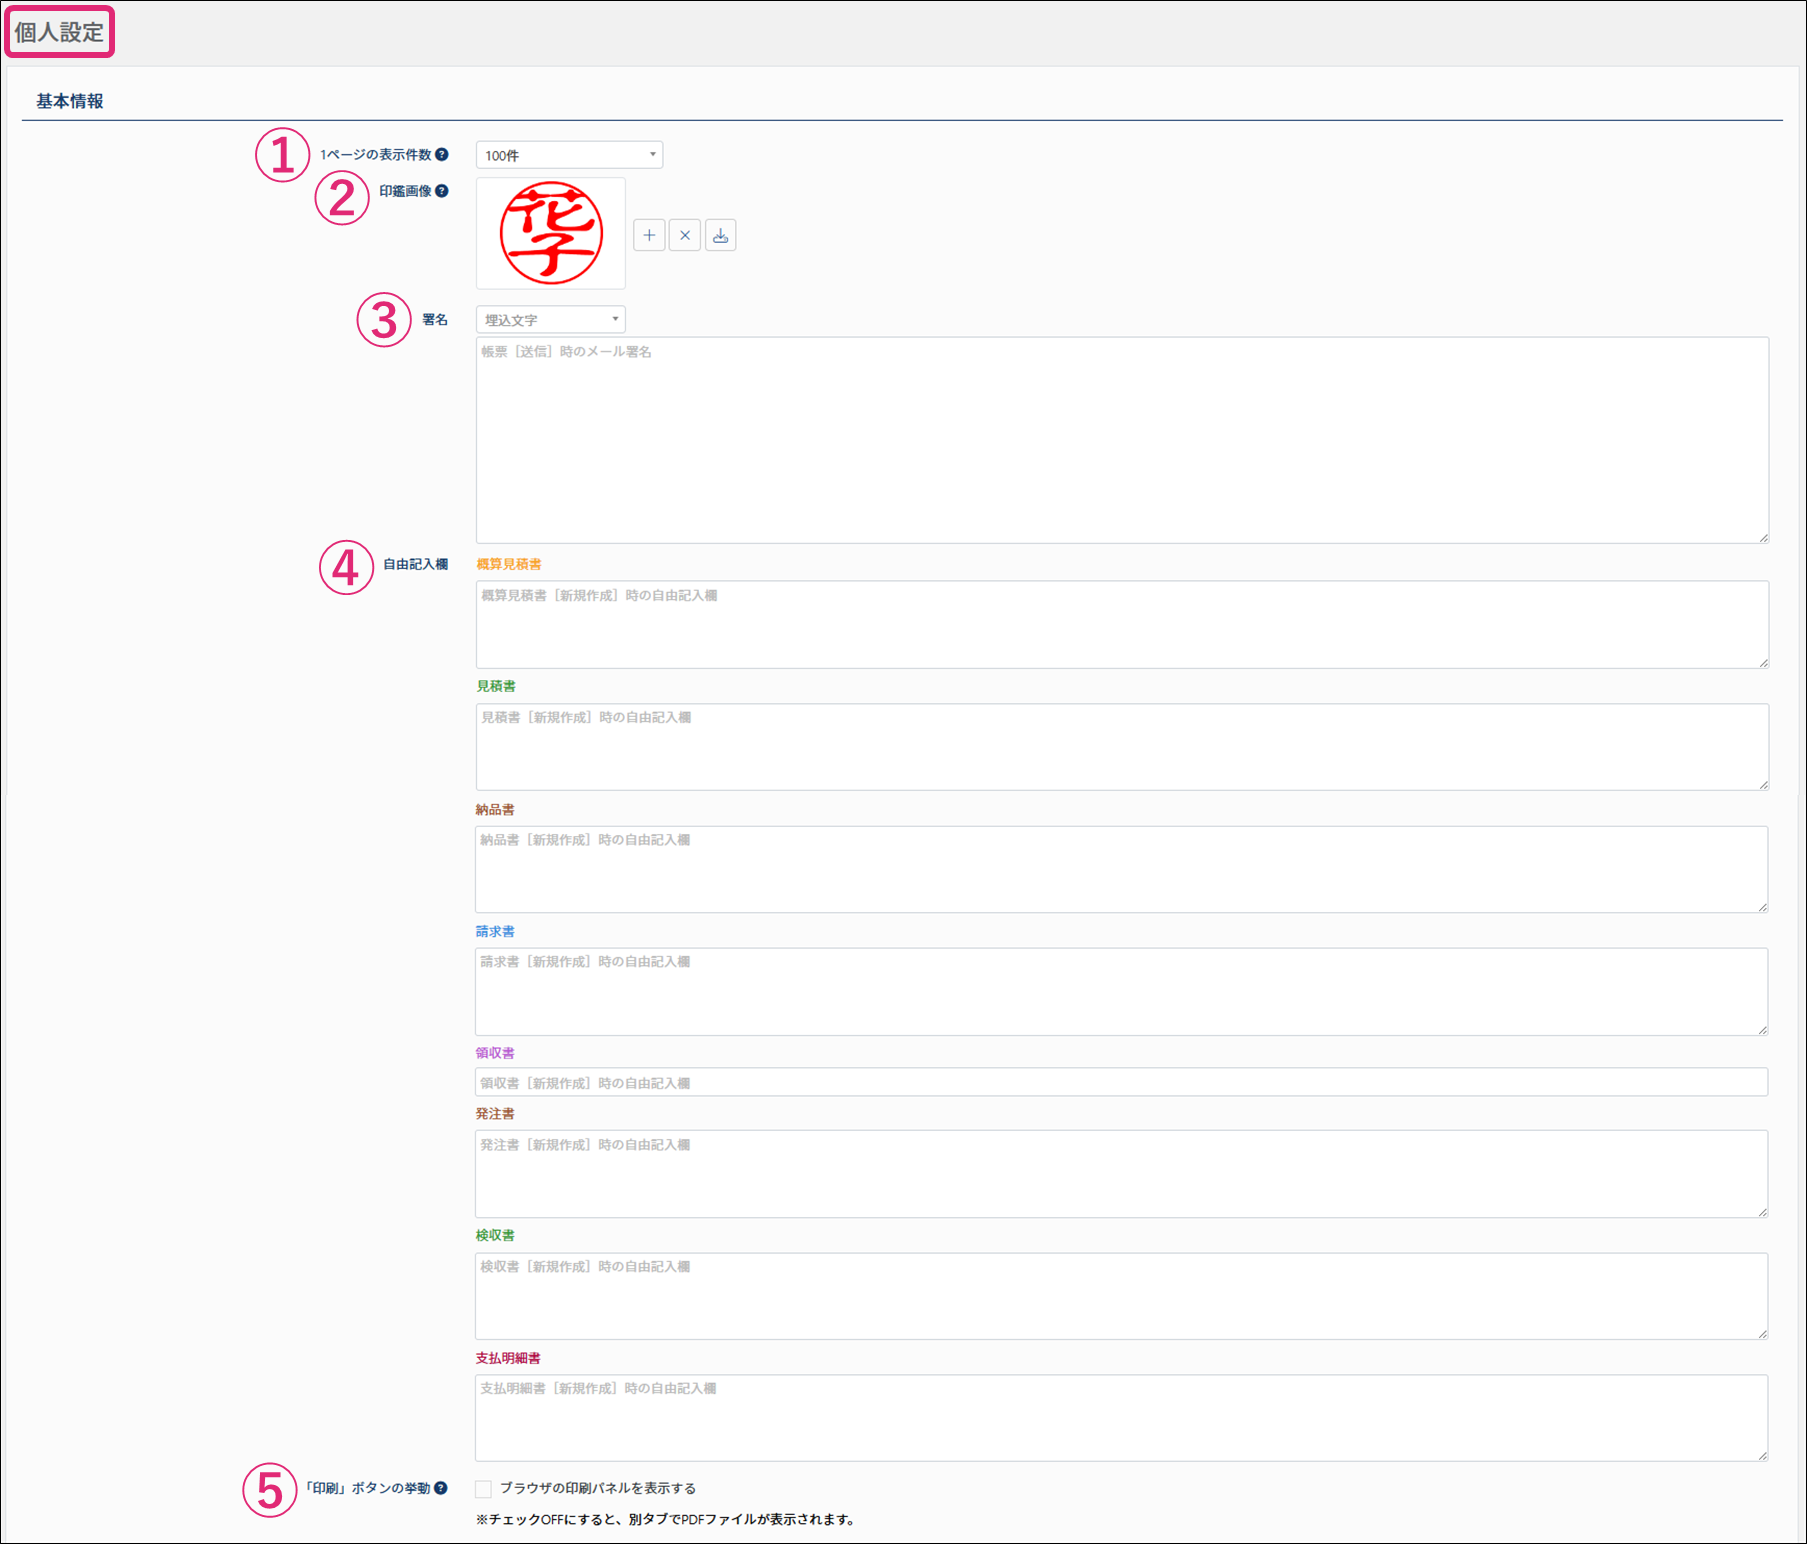The image size is (1807, 1564).
Task: Focus the 概算見積書 free entry field
Action: tap(1121, 624)
